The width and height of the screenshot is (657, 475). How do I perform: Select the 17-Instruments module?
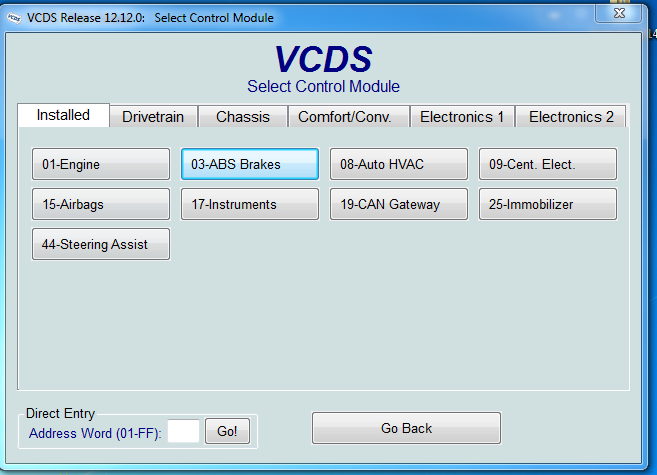(250, 204)
